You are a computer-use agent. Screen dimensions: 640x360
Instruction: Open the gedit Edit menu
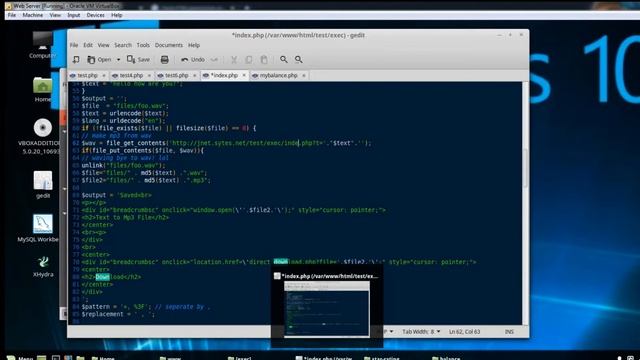coord(88,45)
